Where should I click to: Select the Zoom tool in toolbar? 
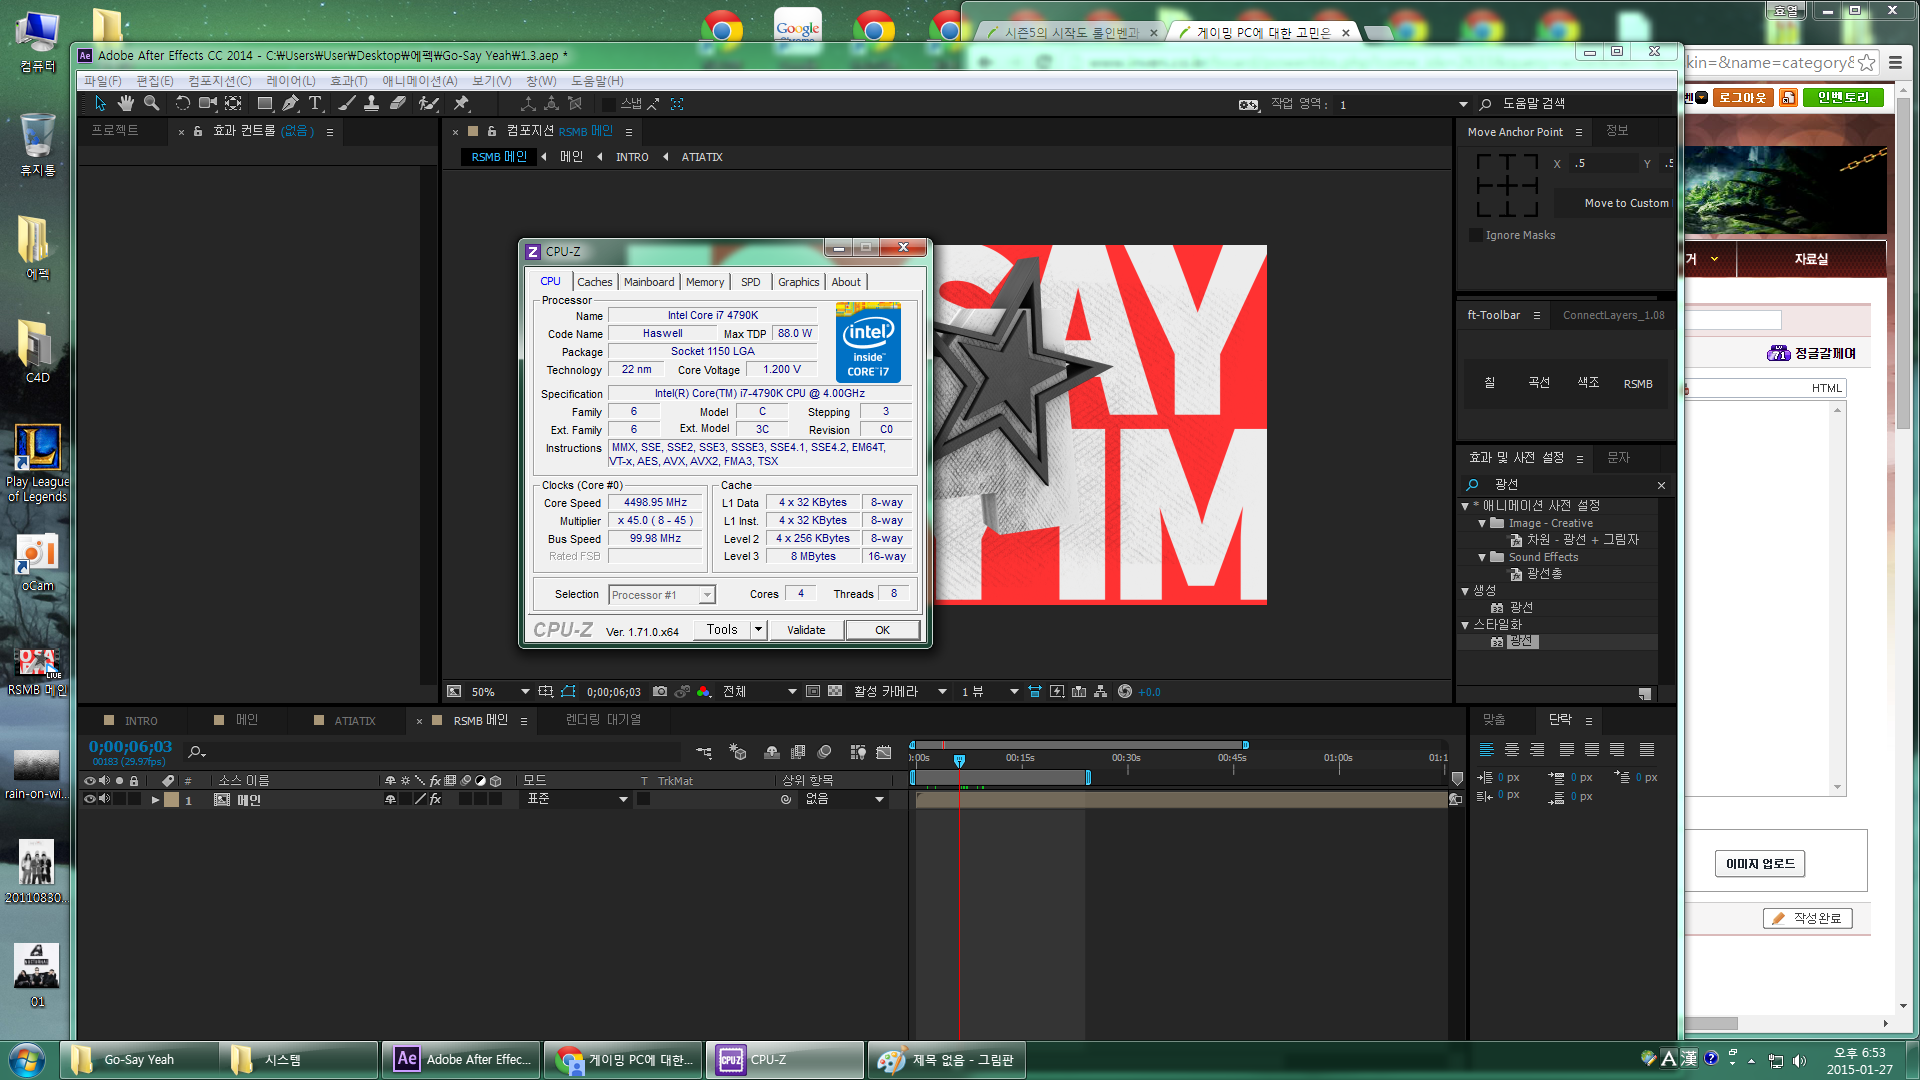(151, 103)
